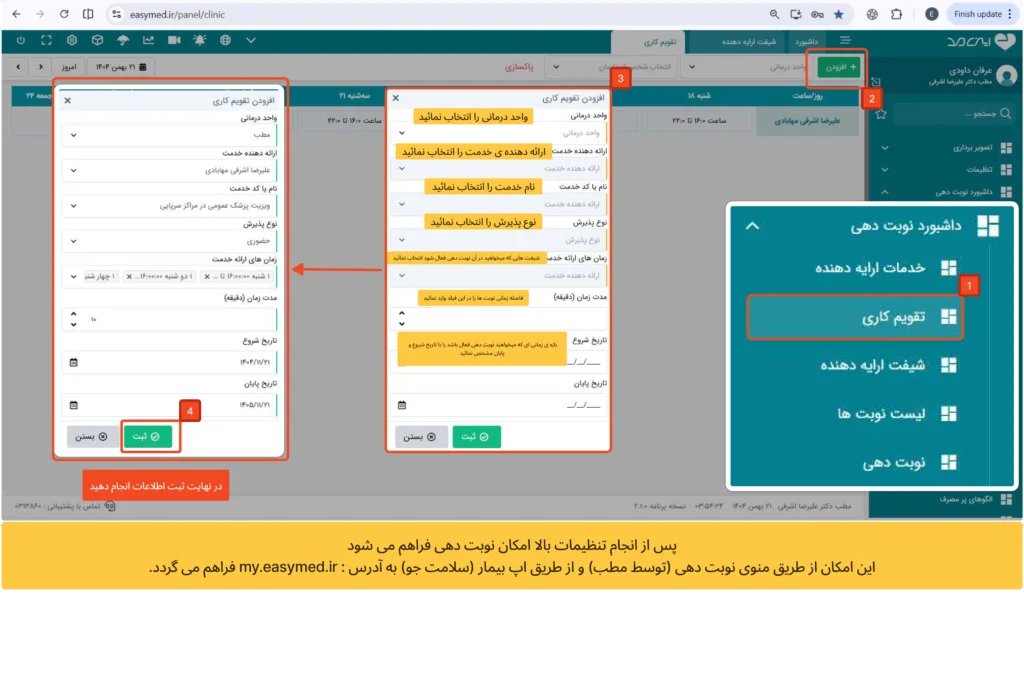Image resolution: width=1024 pixels, height=692 pixels.
Task: Click the browser bookmark star icon
Action: coord(839,14)
